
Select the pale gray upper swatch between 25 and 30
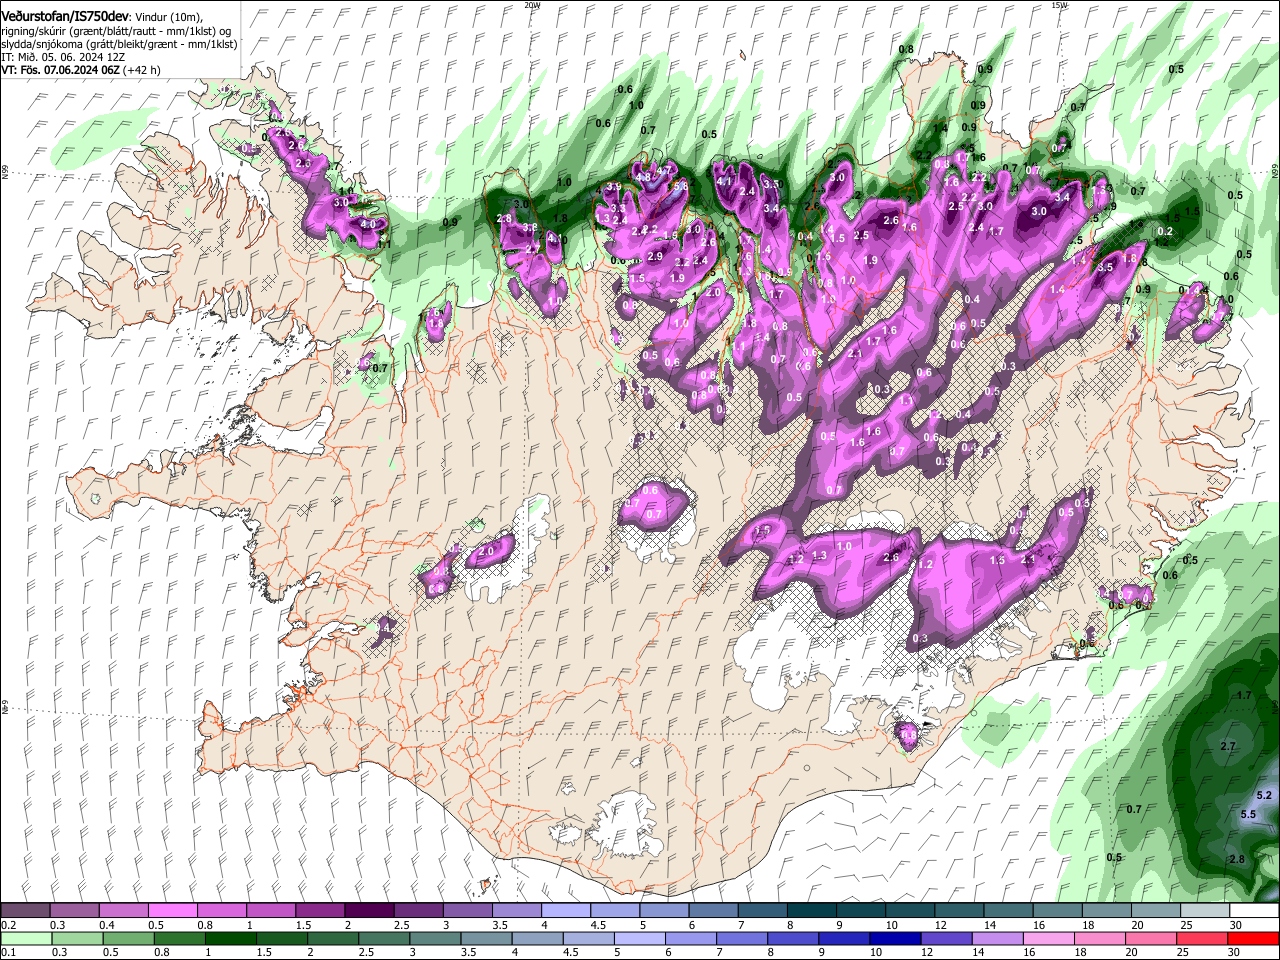(1204, 911)
